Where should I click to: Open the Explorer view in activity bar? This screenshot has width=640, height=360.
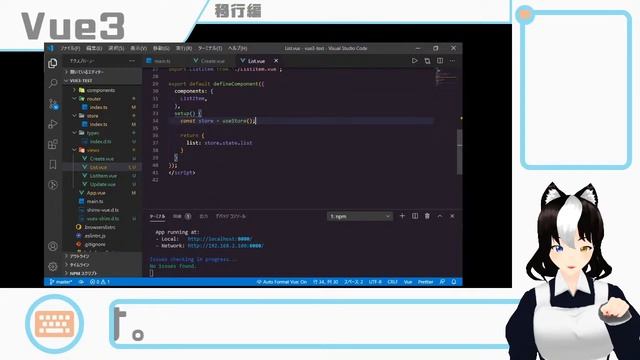coord(53,63)
